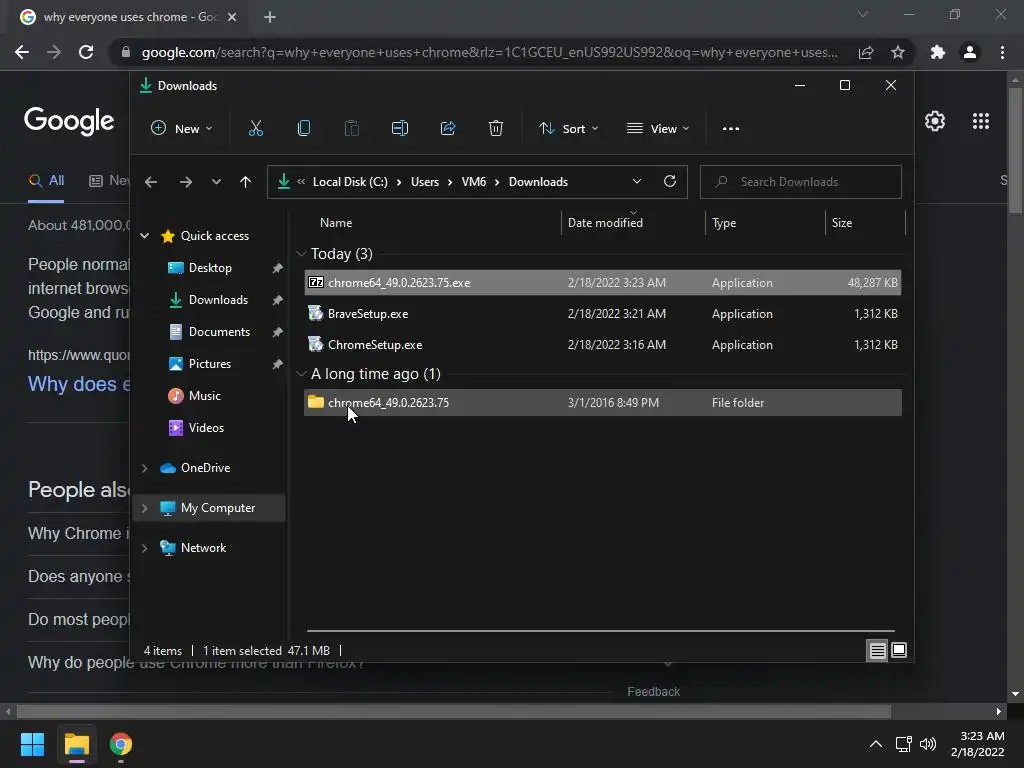Go back in Explorer navigation
1024x768 pixels.
pos(151,182)
